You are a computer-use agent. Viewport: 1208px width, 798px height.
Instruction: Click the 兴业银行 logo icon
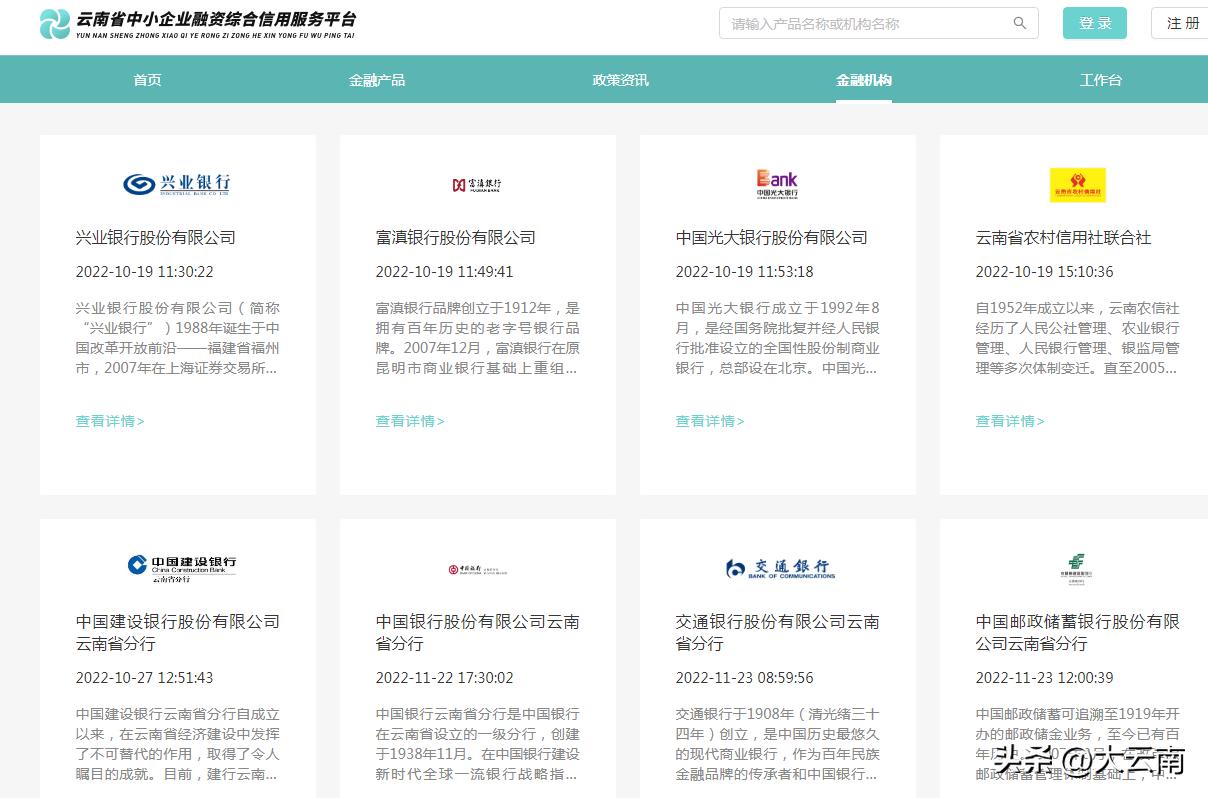tap(177, 184)
